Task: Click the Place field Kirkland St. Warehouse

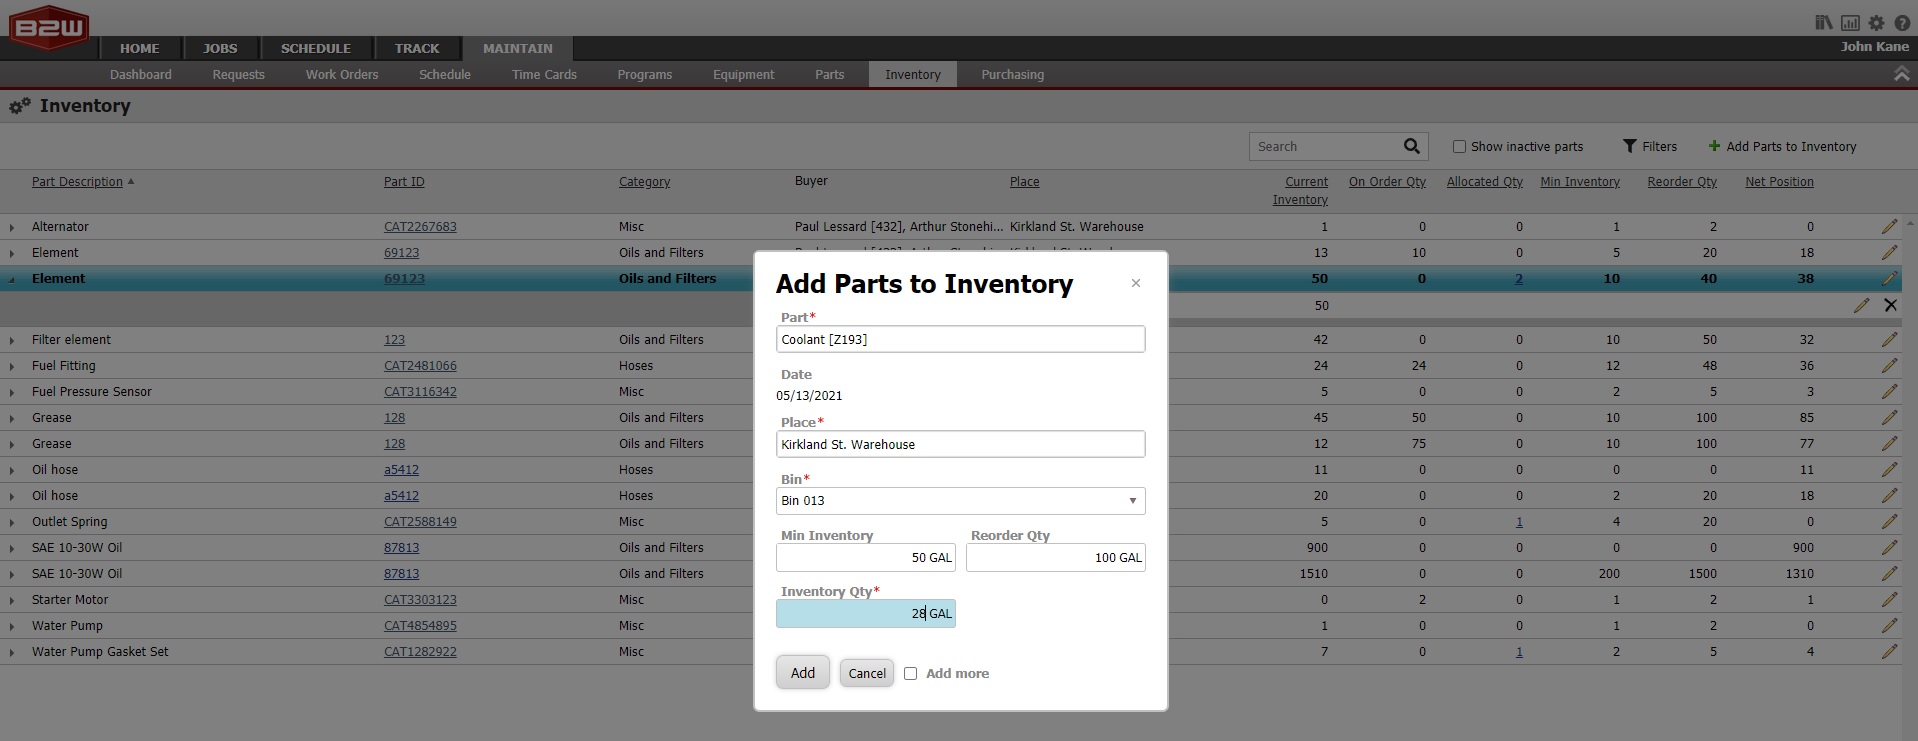Action: click(x=960, y=444)
